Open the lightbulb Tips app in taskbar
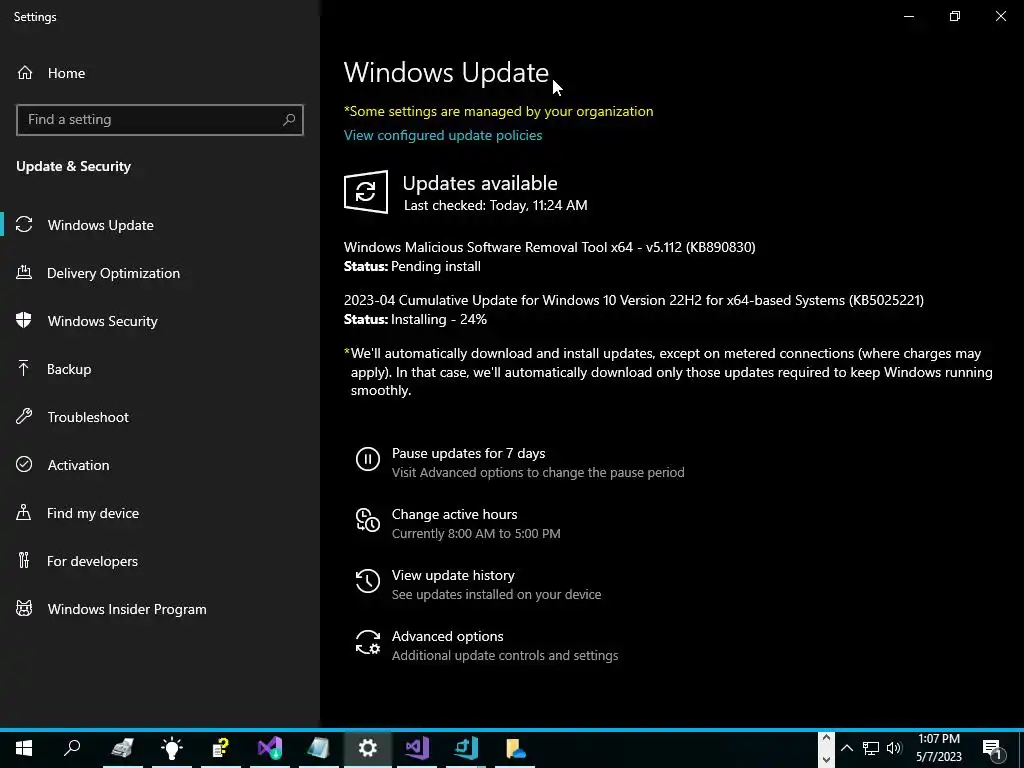 tap(172, 748)
